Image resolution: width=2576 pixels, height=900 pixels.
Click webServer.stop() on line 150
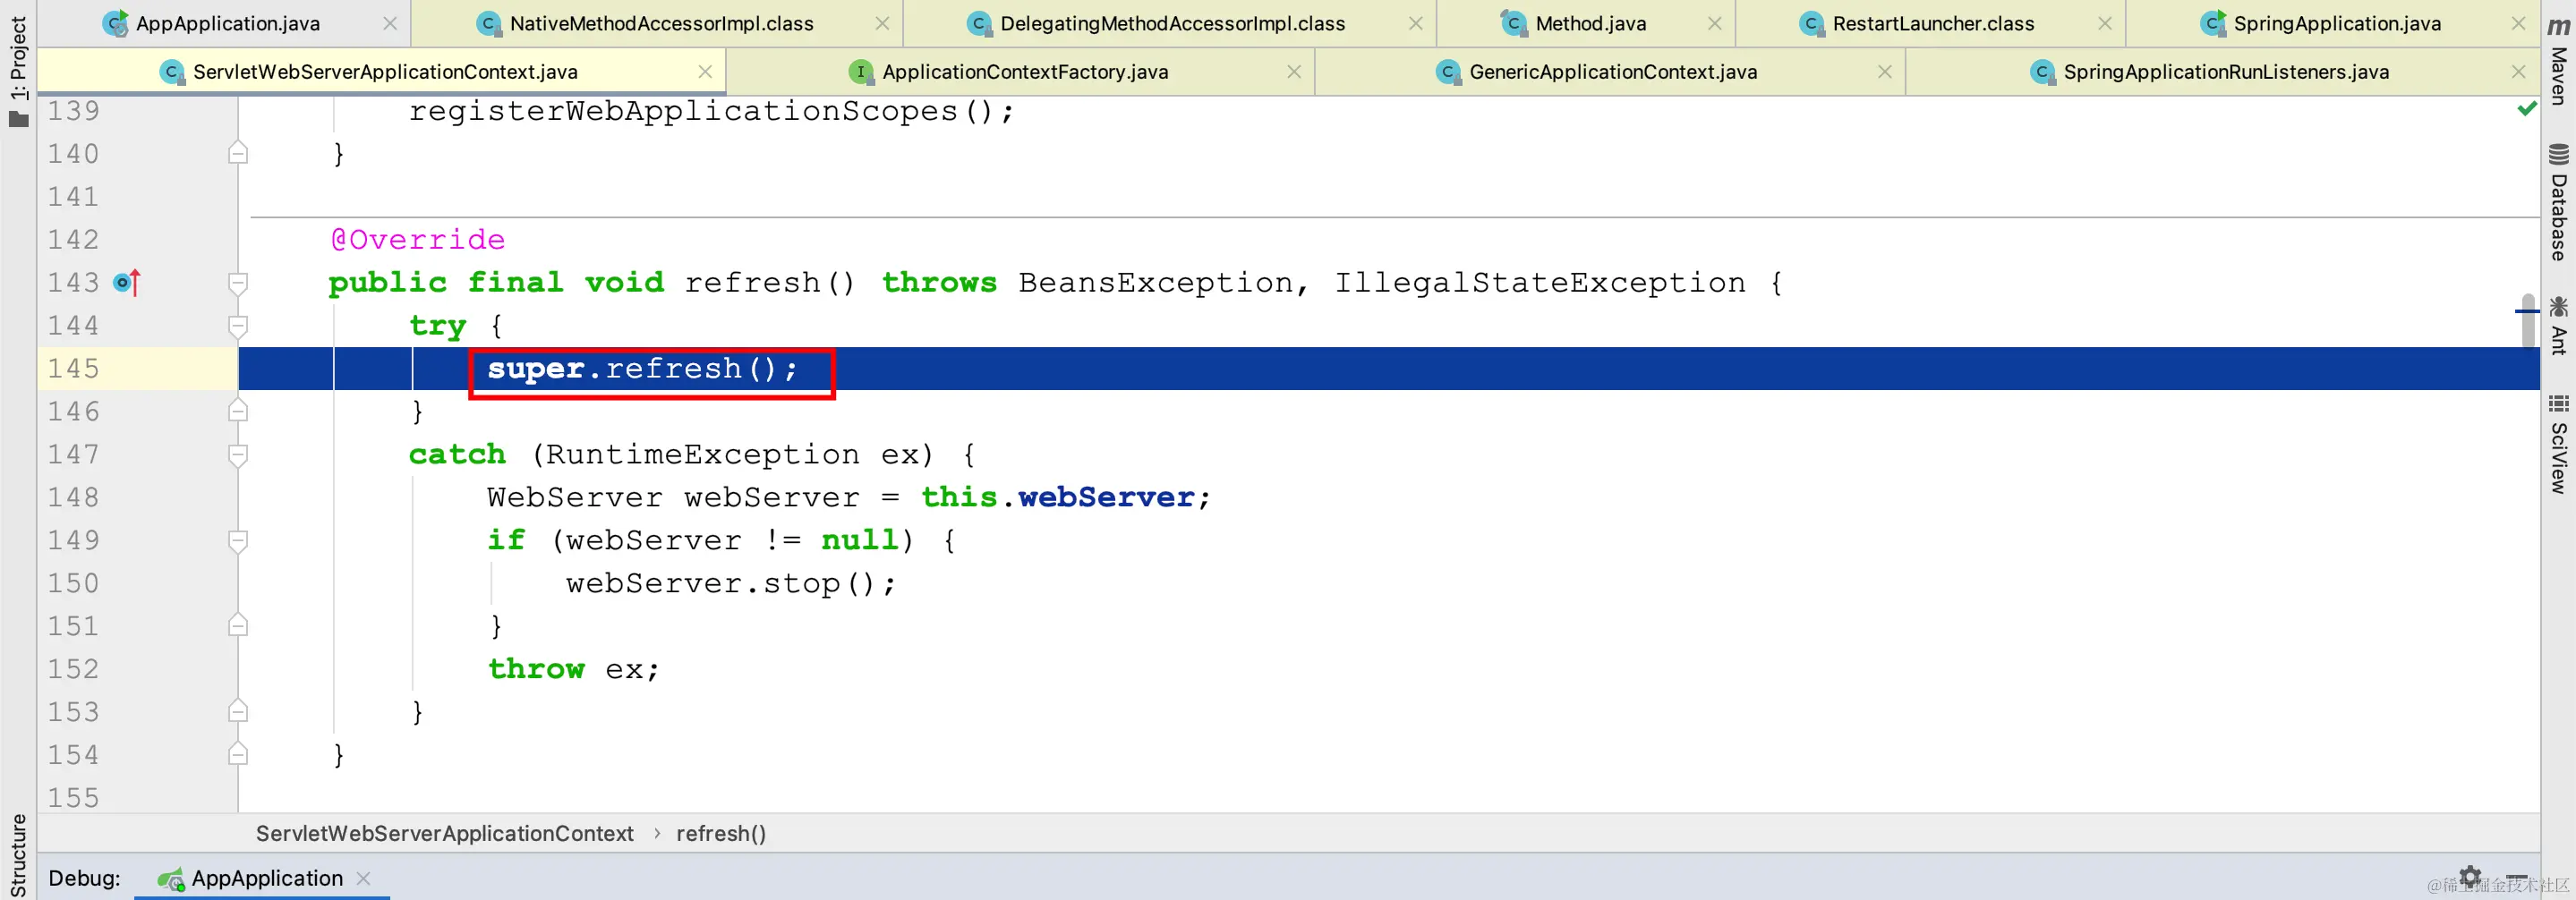pos(731,583)
